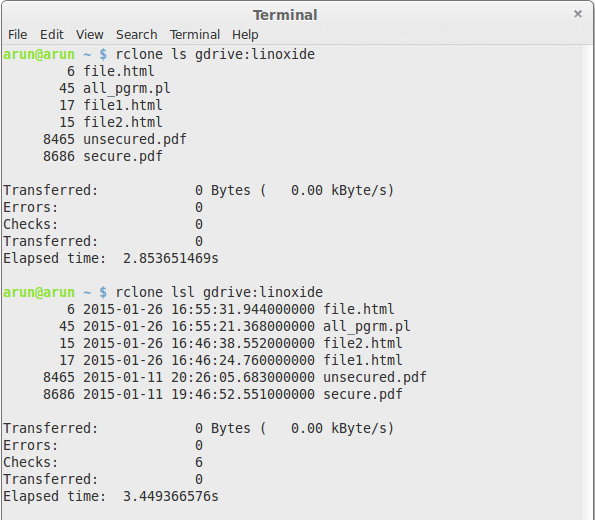Open the View menu
This screenshot has width=595, height=520.
pyautogui.click(x=89, y=35)
